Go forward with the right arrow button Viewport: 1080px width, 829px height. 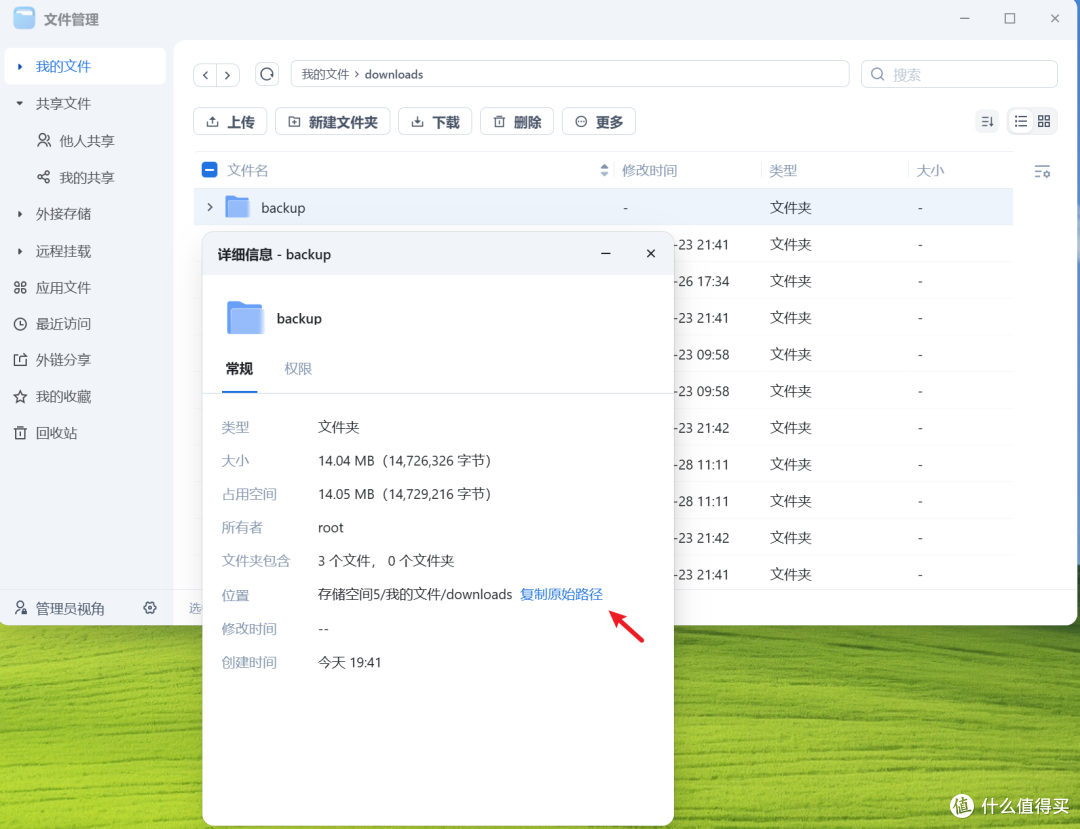point(227,74)
